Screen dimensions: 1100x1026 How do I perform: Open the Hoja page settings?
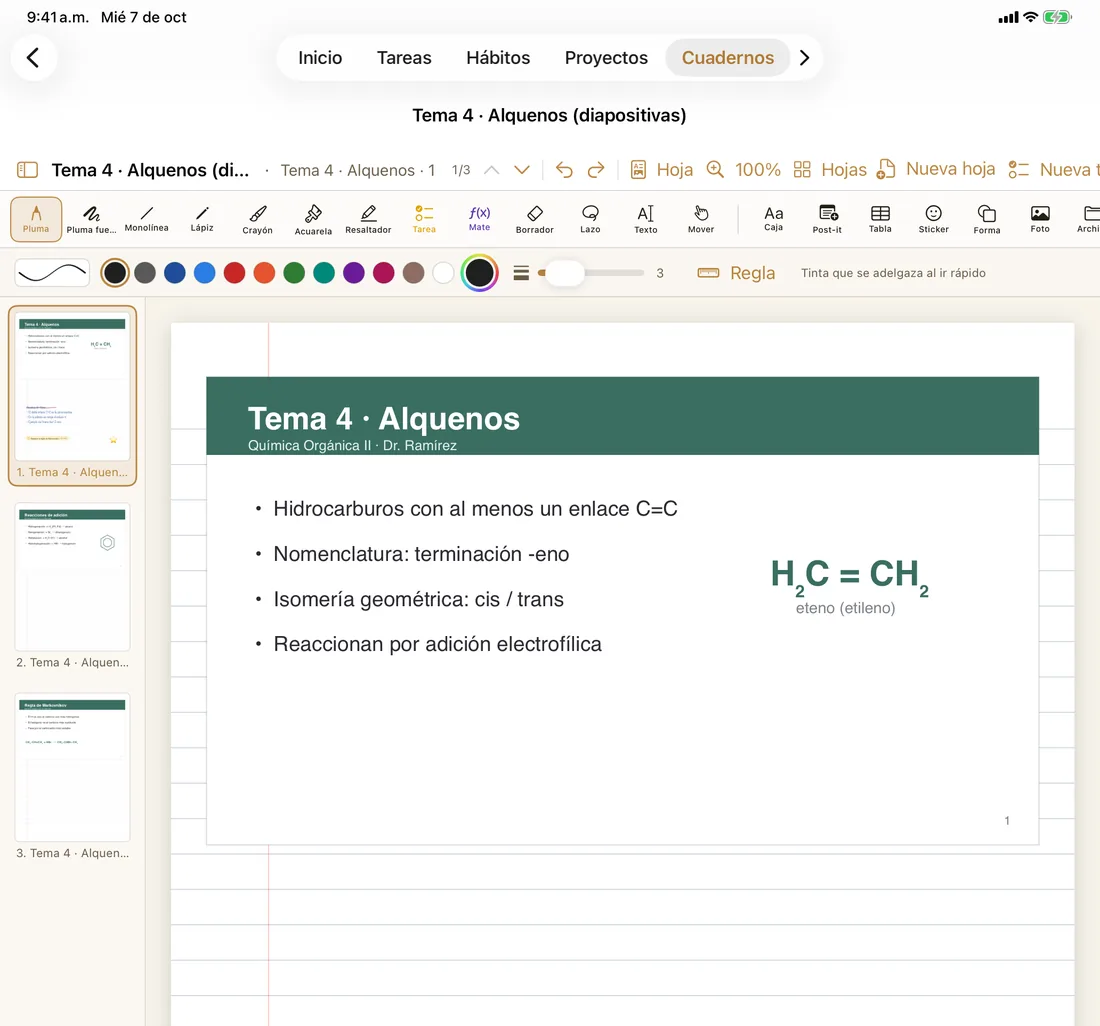[x=662, y=170]
